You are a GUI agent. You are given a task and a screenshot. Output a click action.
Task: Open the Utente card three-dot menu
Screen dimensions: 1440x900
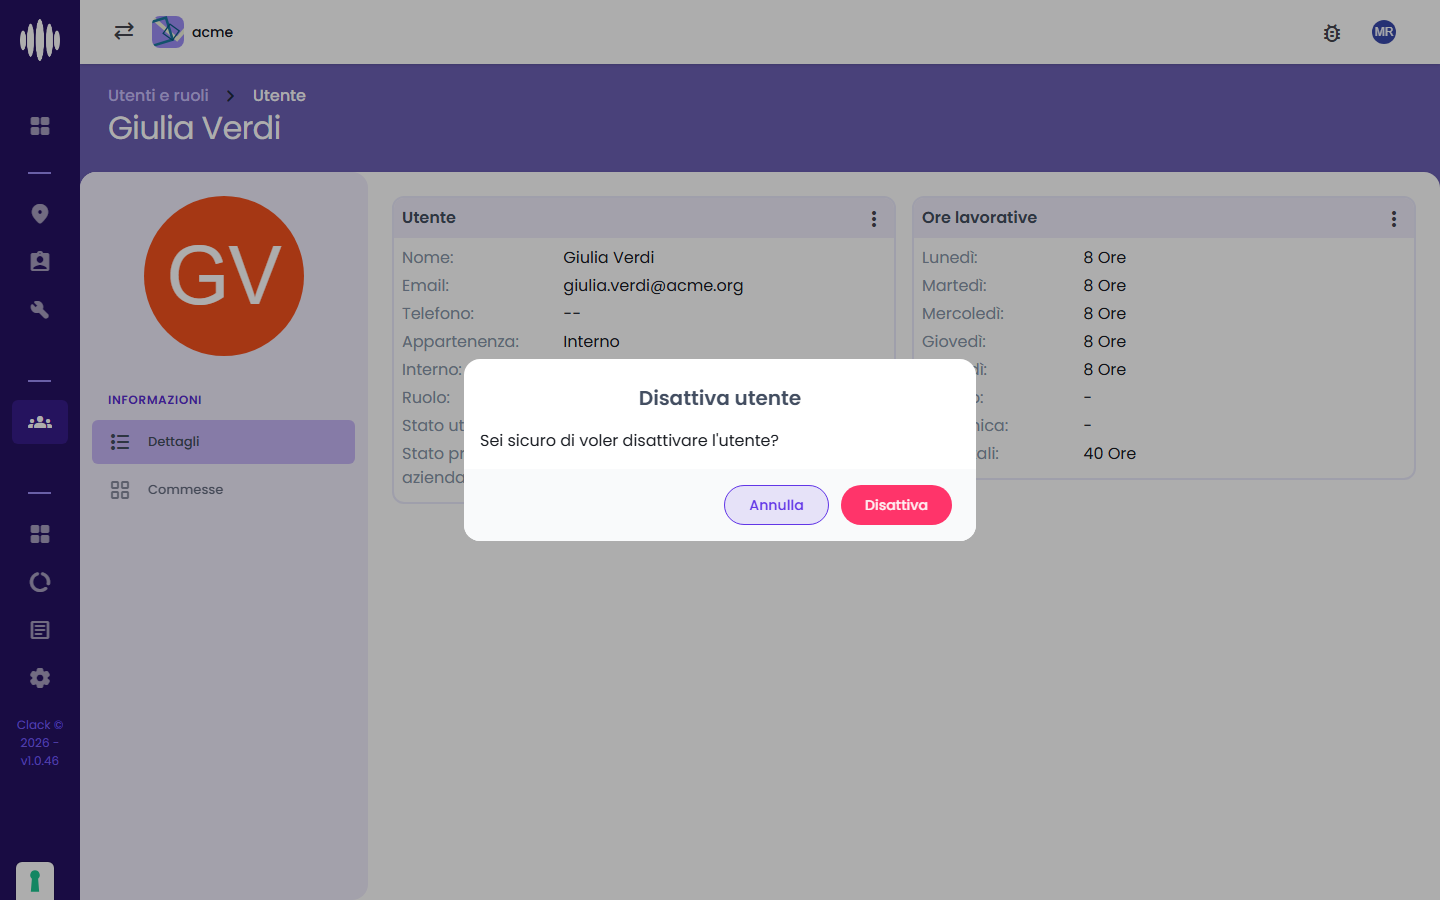[874, 219]
